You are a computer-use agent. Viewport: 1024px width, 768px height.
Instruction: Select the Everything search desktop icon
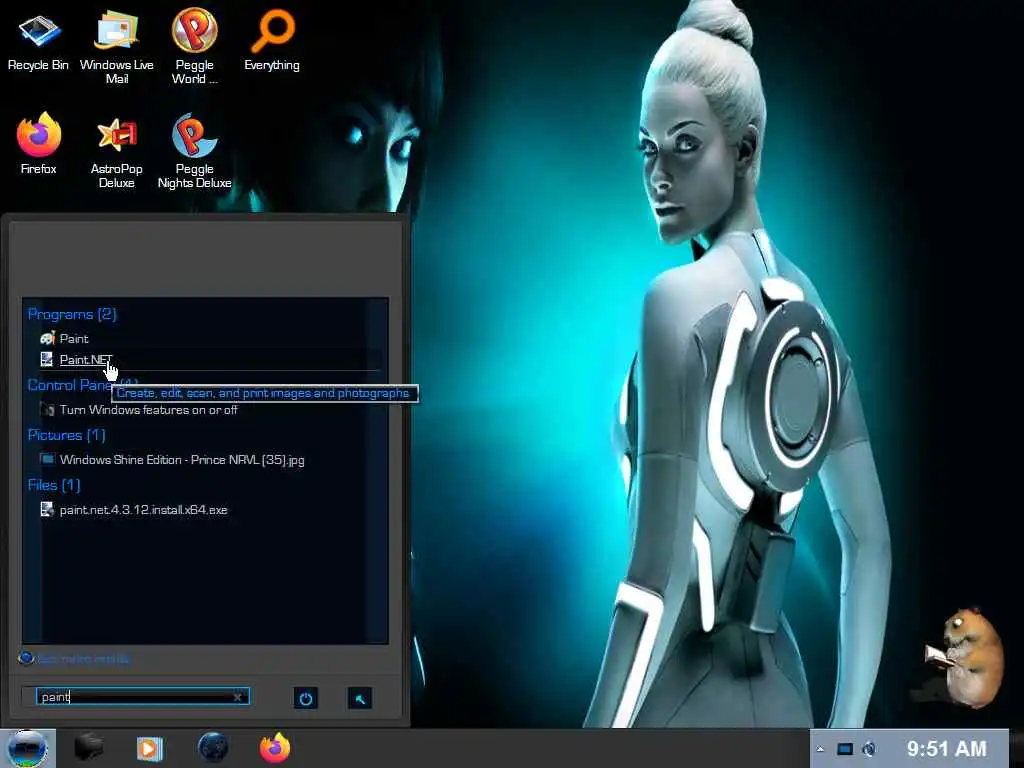click(x=272, y=40)
